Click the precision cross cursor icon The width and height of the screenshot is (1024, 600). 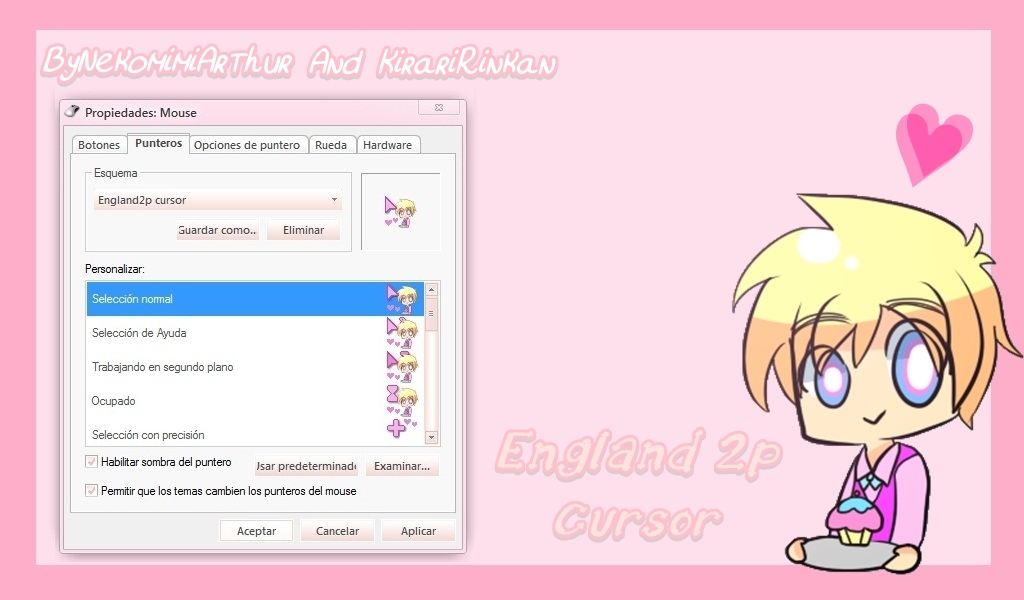pos(401,428)
